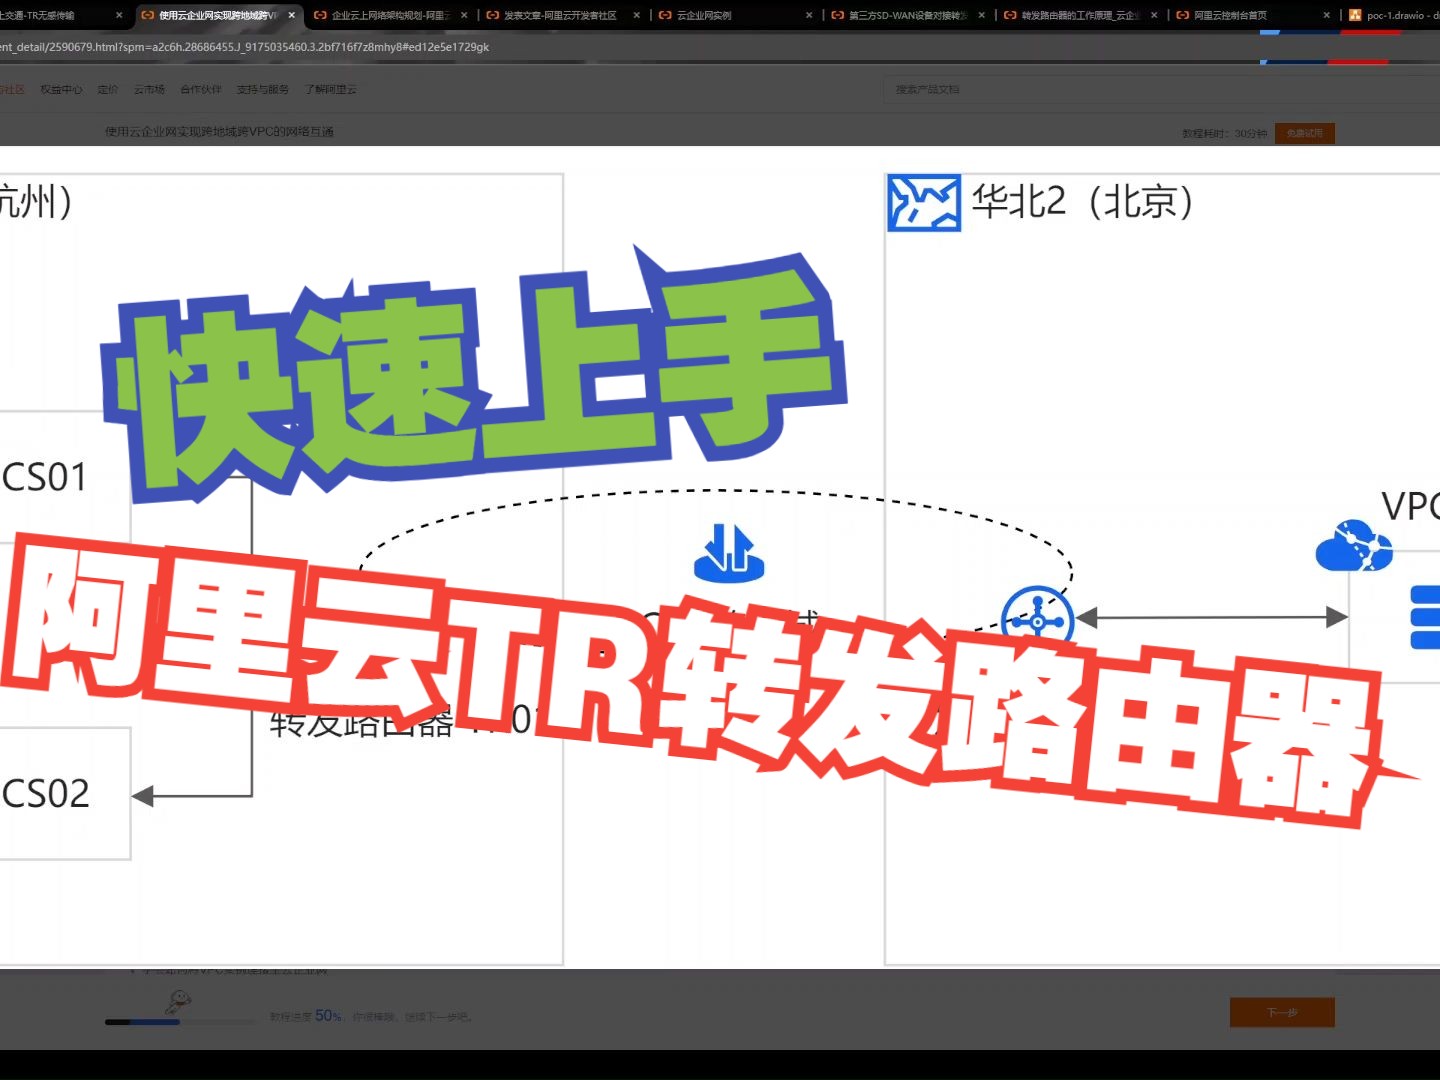Viewport: 1440px width, 1080px height.
Task: Click the favicon on the 第三方SD-WAN设备对接 tab
Action: point(837,15)
